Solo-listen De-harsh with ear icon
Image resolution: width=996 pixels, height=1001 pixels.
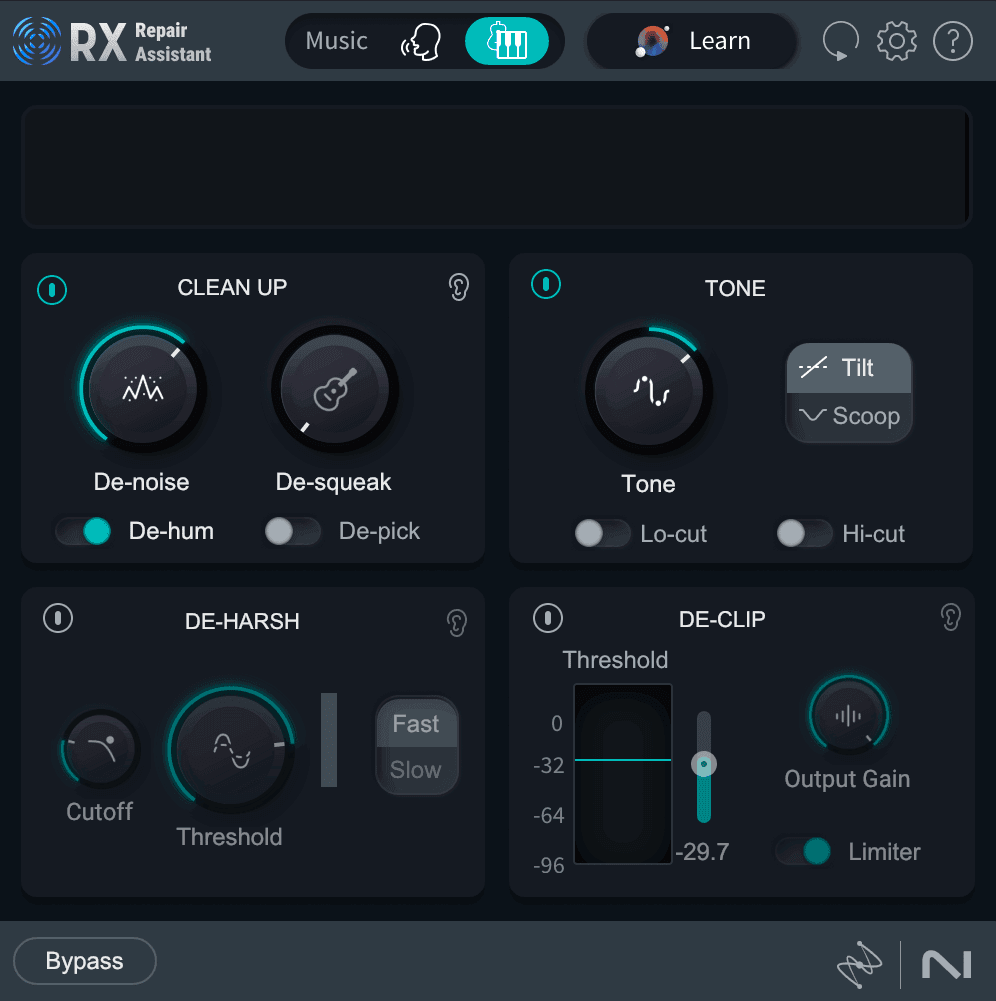(456, 622)
